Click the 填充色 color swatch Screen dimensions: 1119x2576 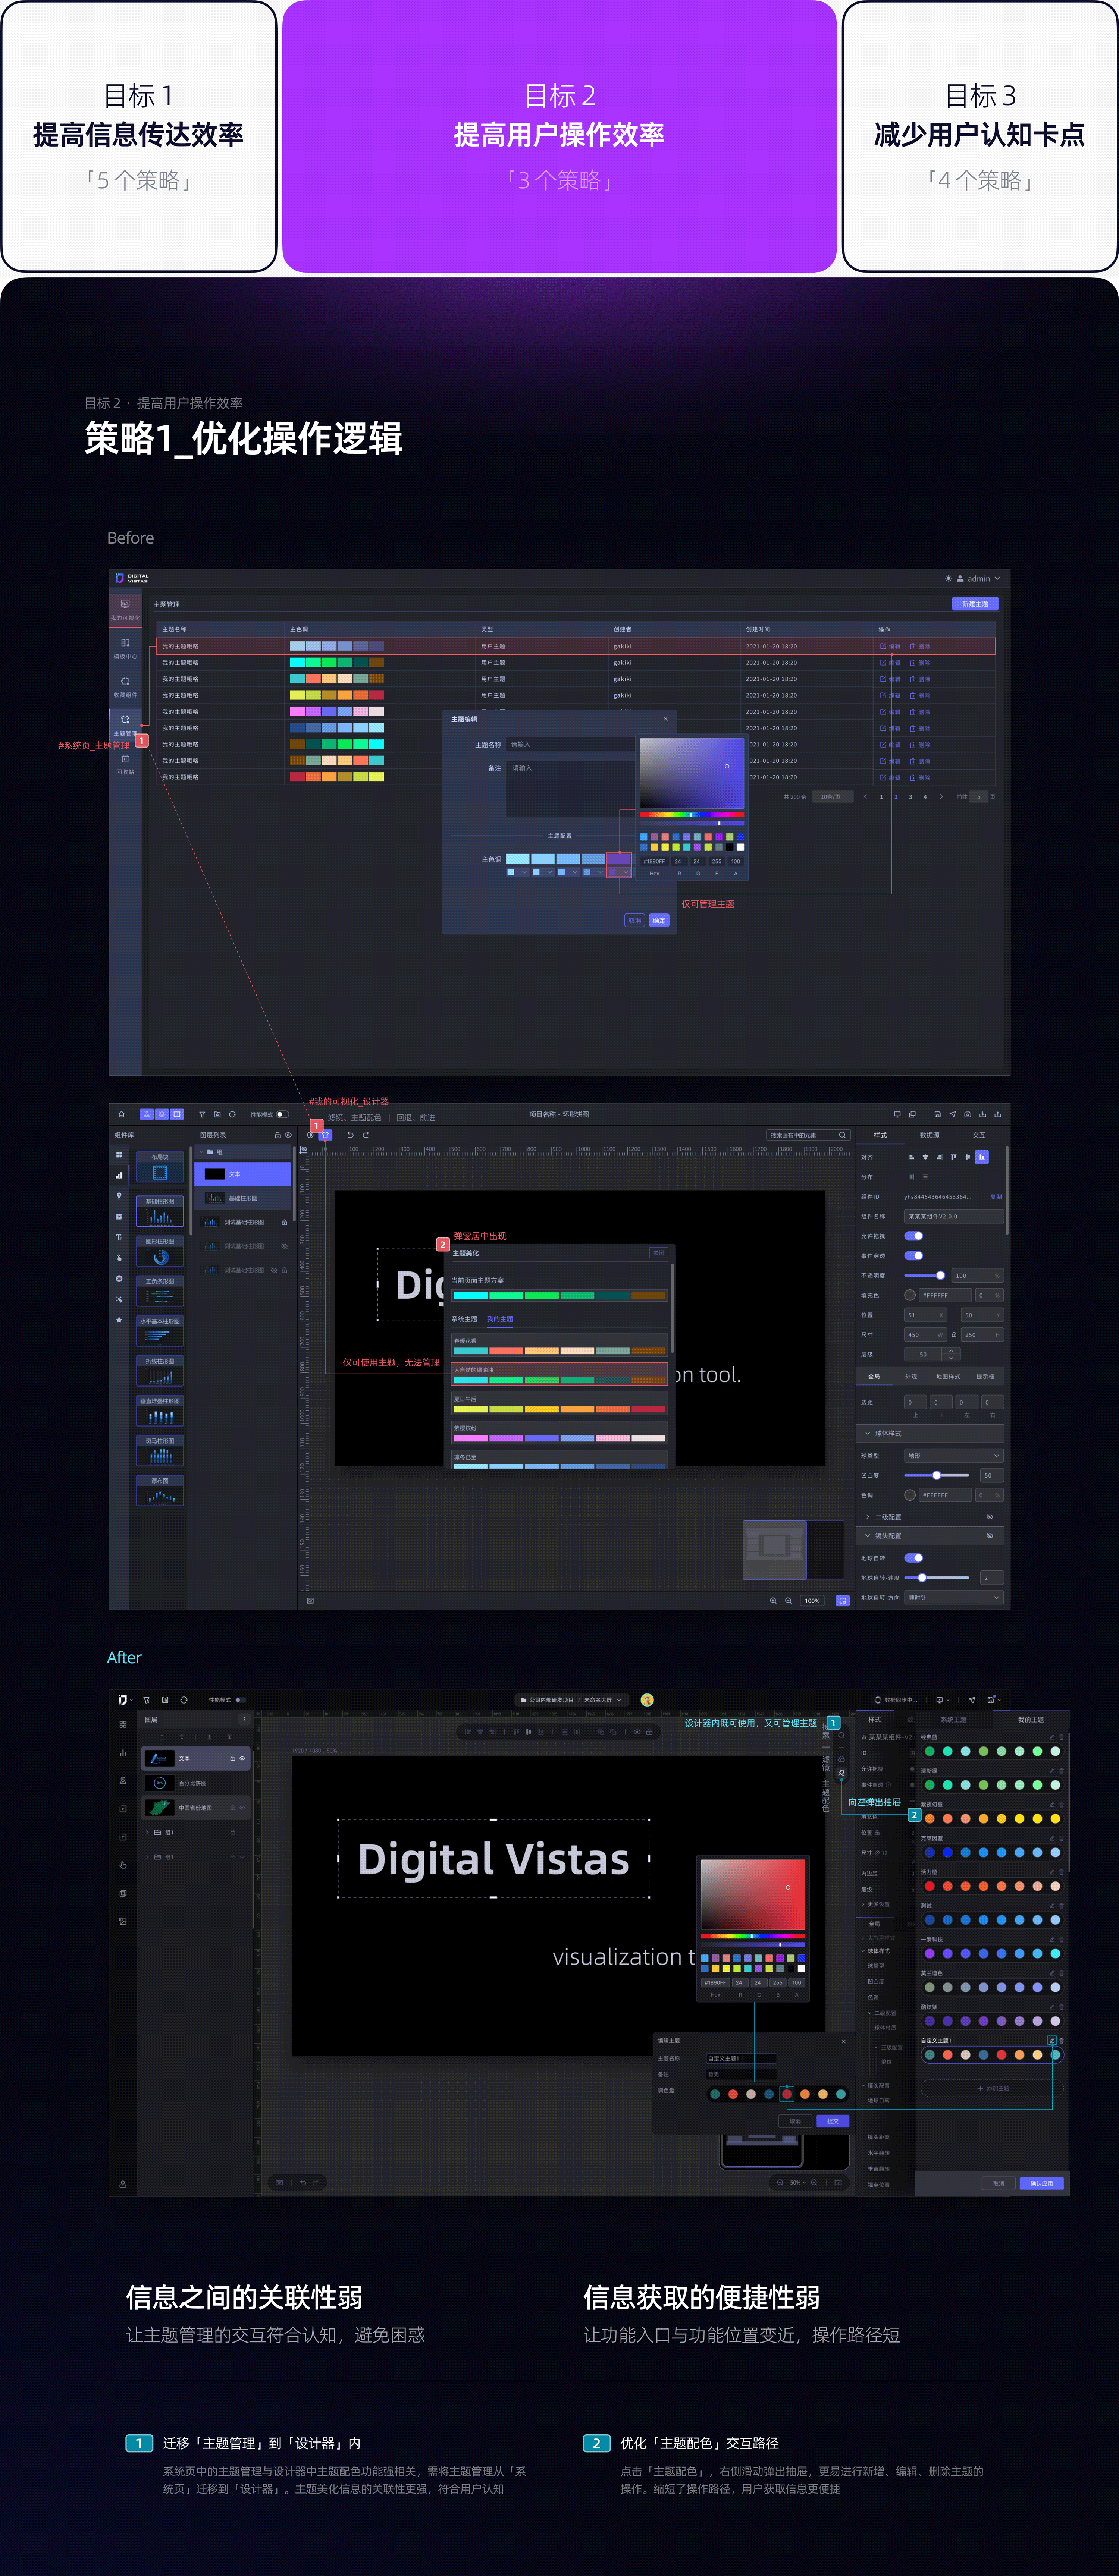coord(910,1295)
